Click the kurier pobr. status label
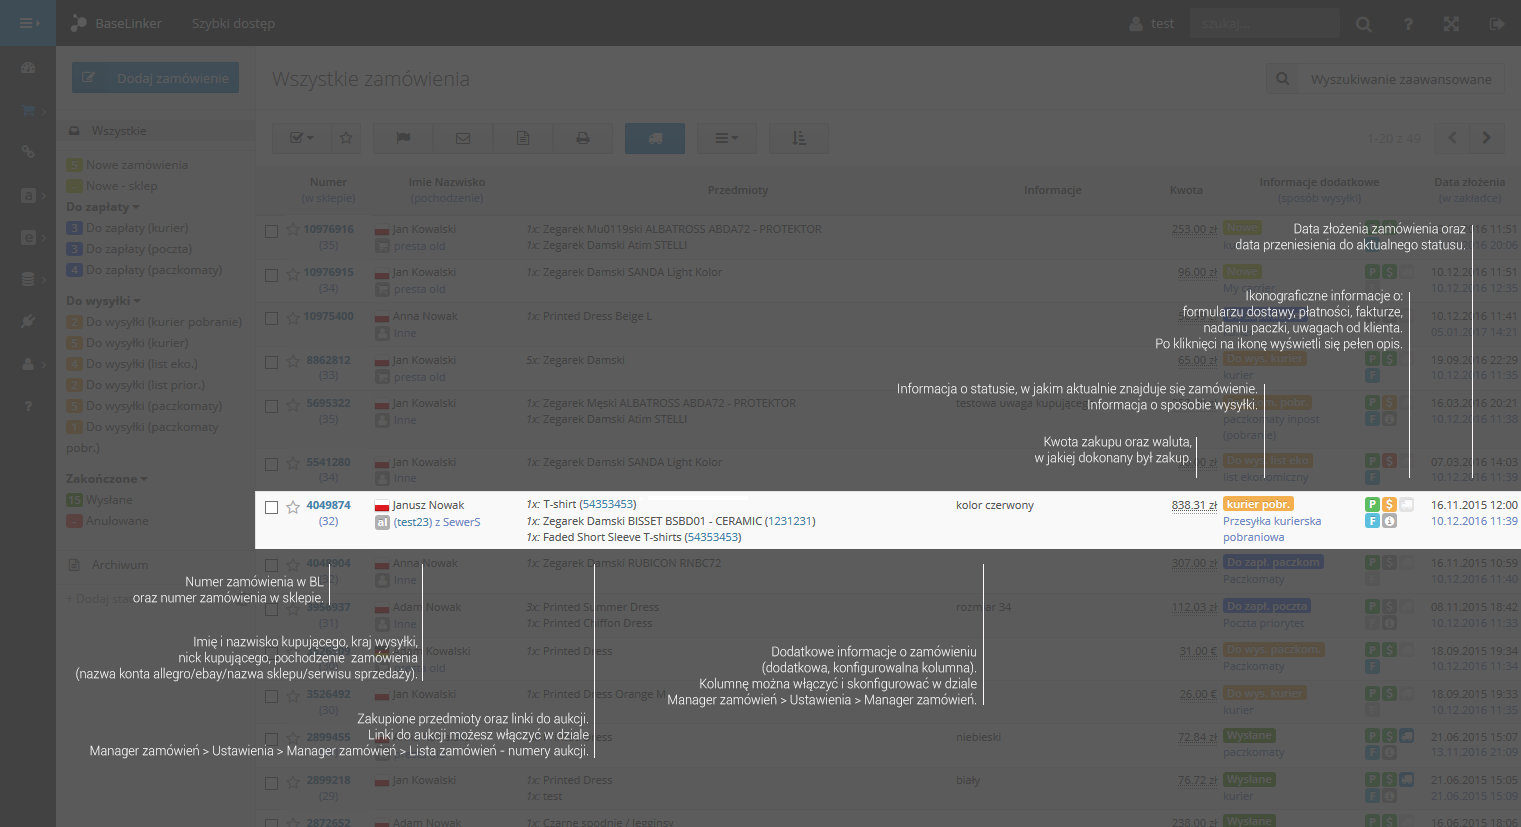The width and height of the screenshot is (1521, 827). pos(1258,504)
